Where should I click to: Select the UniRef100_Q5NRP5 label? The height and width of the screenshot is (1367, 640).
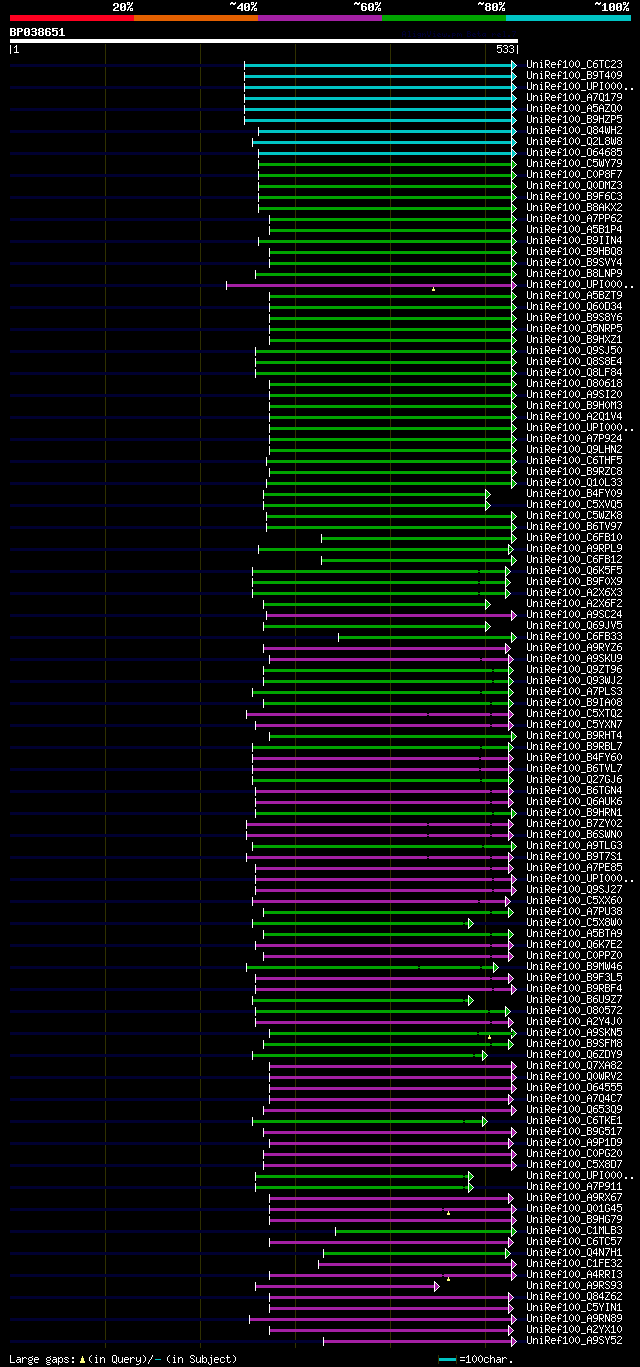pyautogui.click(x=574, y=329)
